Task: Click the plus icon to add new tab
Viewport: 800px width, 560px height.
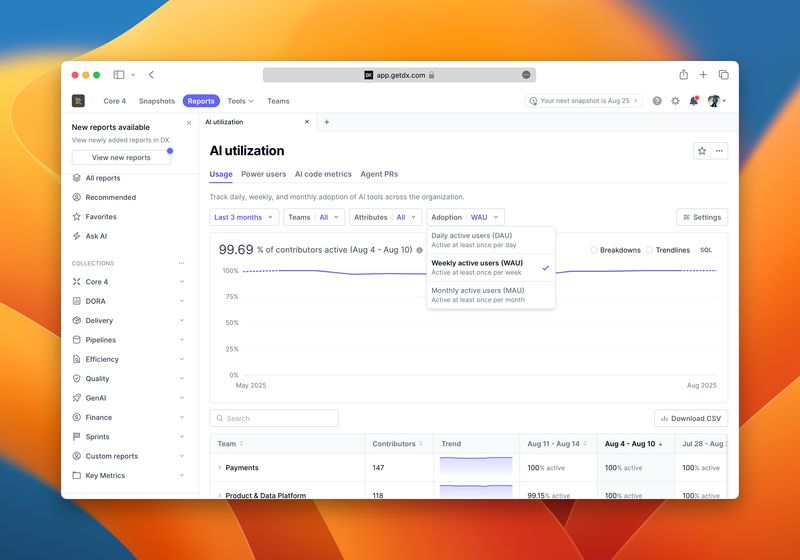Action: [x=326, y=122]
